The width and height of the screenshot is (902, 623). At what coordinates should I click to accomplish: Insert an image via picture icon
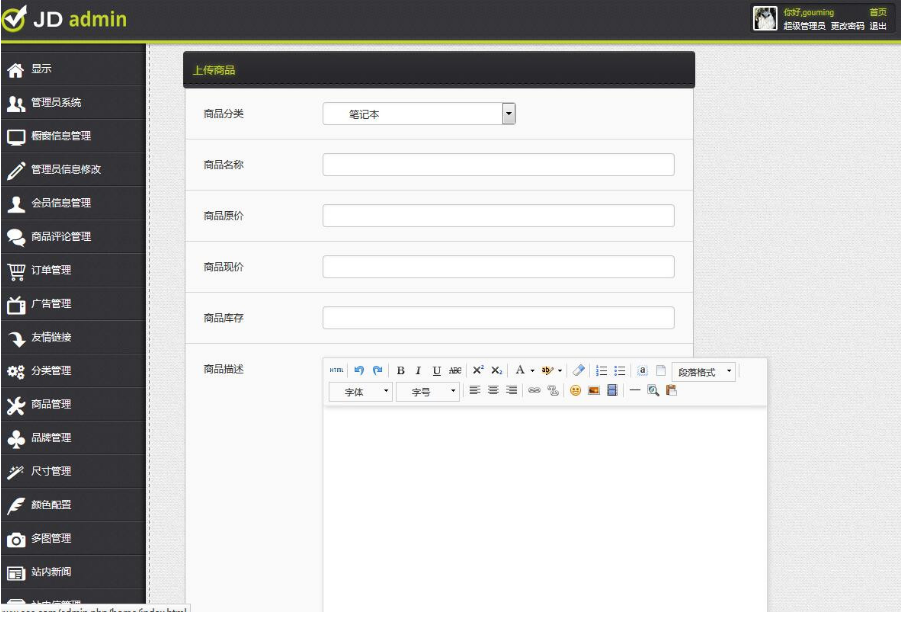click(x=594, y=391)
